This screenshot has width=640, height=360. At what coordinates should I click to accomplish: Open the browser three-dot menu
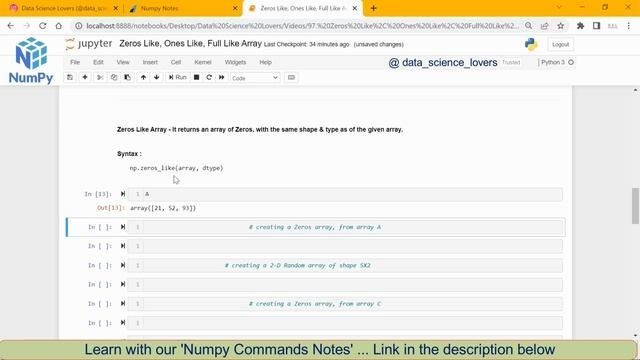629,26
